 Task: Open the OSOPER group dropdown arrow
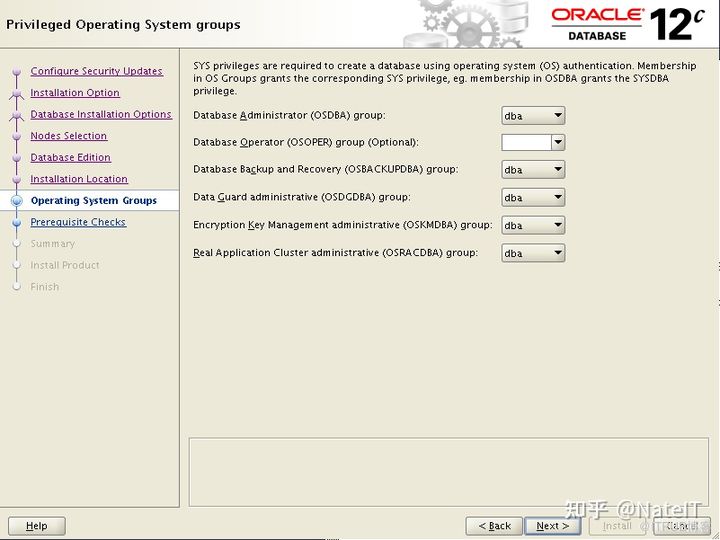point(558,142)
